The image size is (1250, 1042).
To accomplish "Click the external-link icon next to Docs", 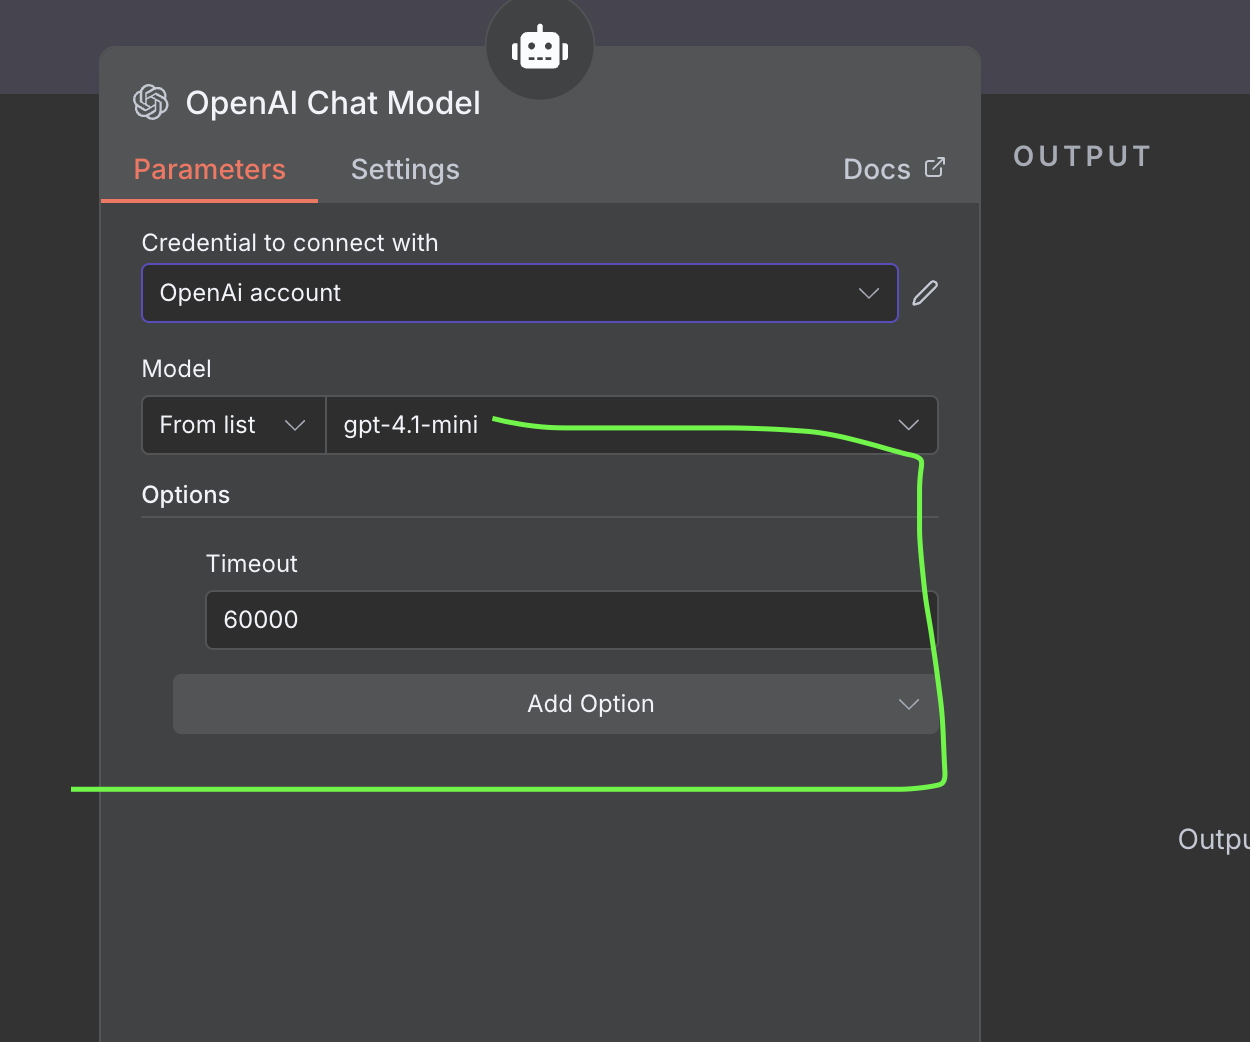I will coord(935,168).
